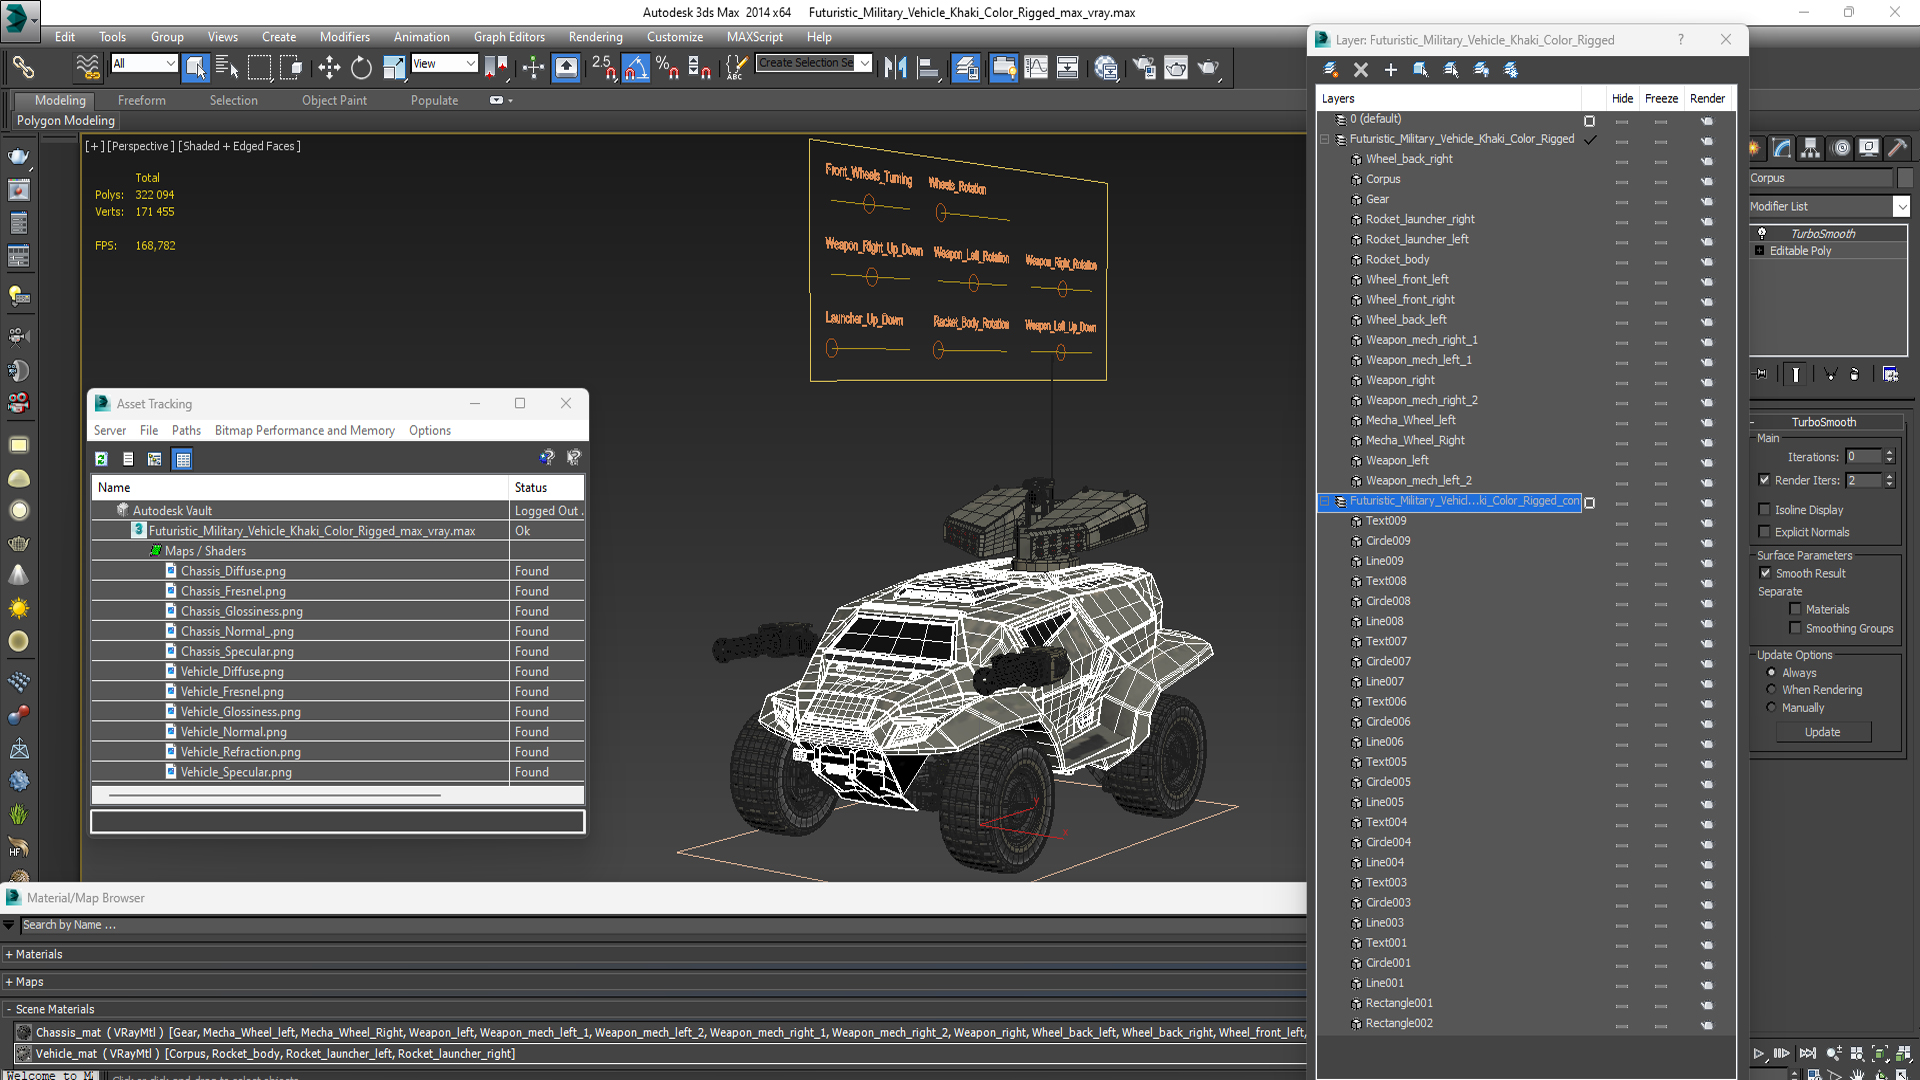
Task: Click Pin Stack icon below modifier stack
Action: click(1762, 374)
